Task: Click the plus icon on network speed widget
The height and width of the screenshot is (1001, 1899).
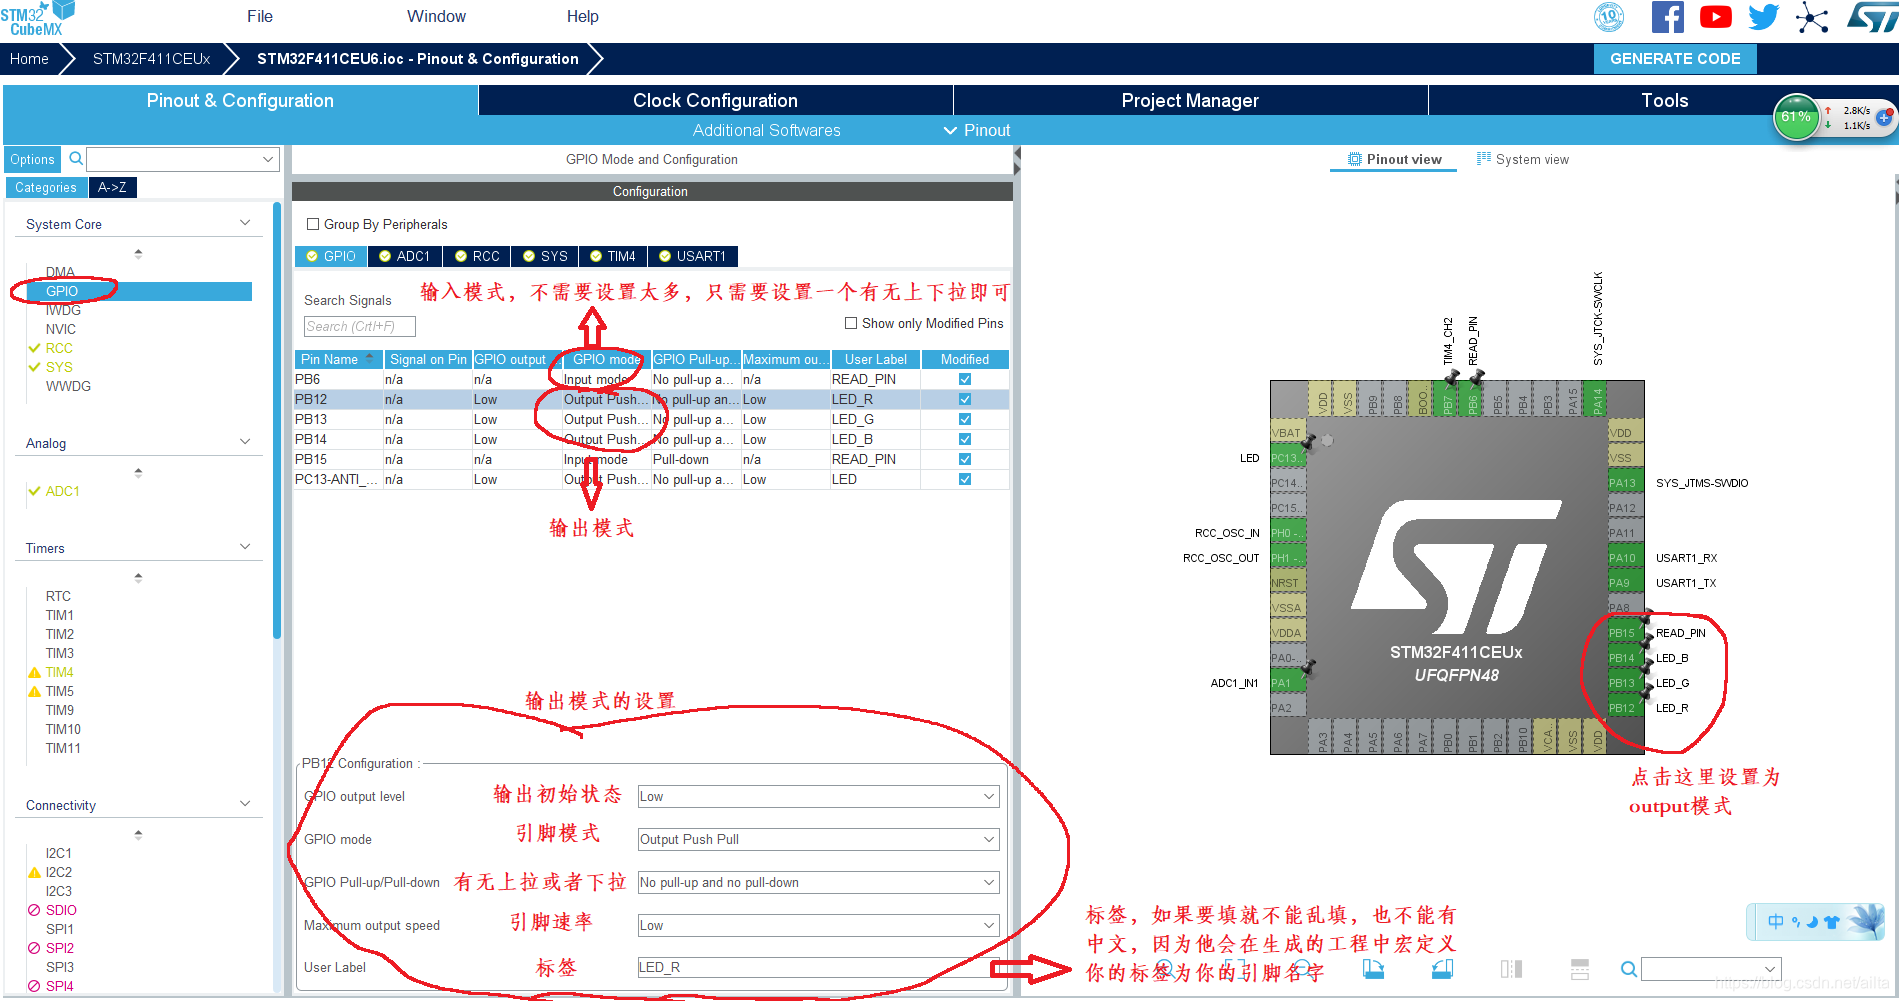Action: coord(1884,117)
